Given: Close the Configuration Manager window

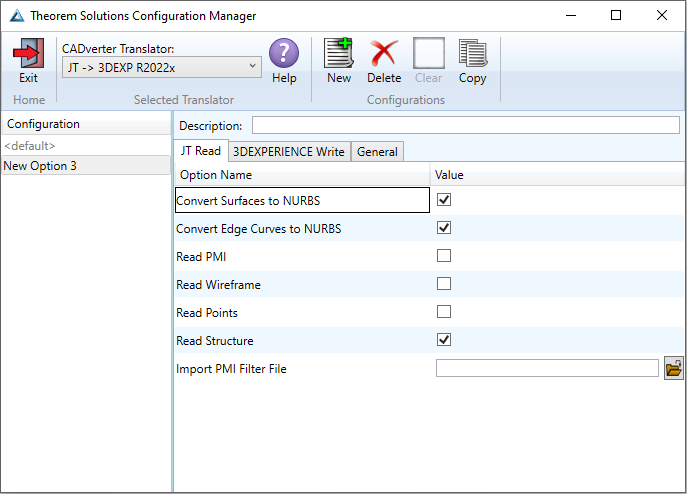Looking at the screenshot, I should [x=662, y=15].
